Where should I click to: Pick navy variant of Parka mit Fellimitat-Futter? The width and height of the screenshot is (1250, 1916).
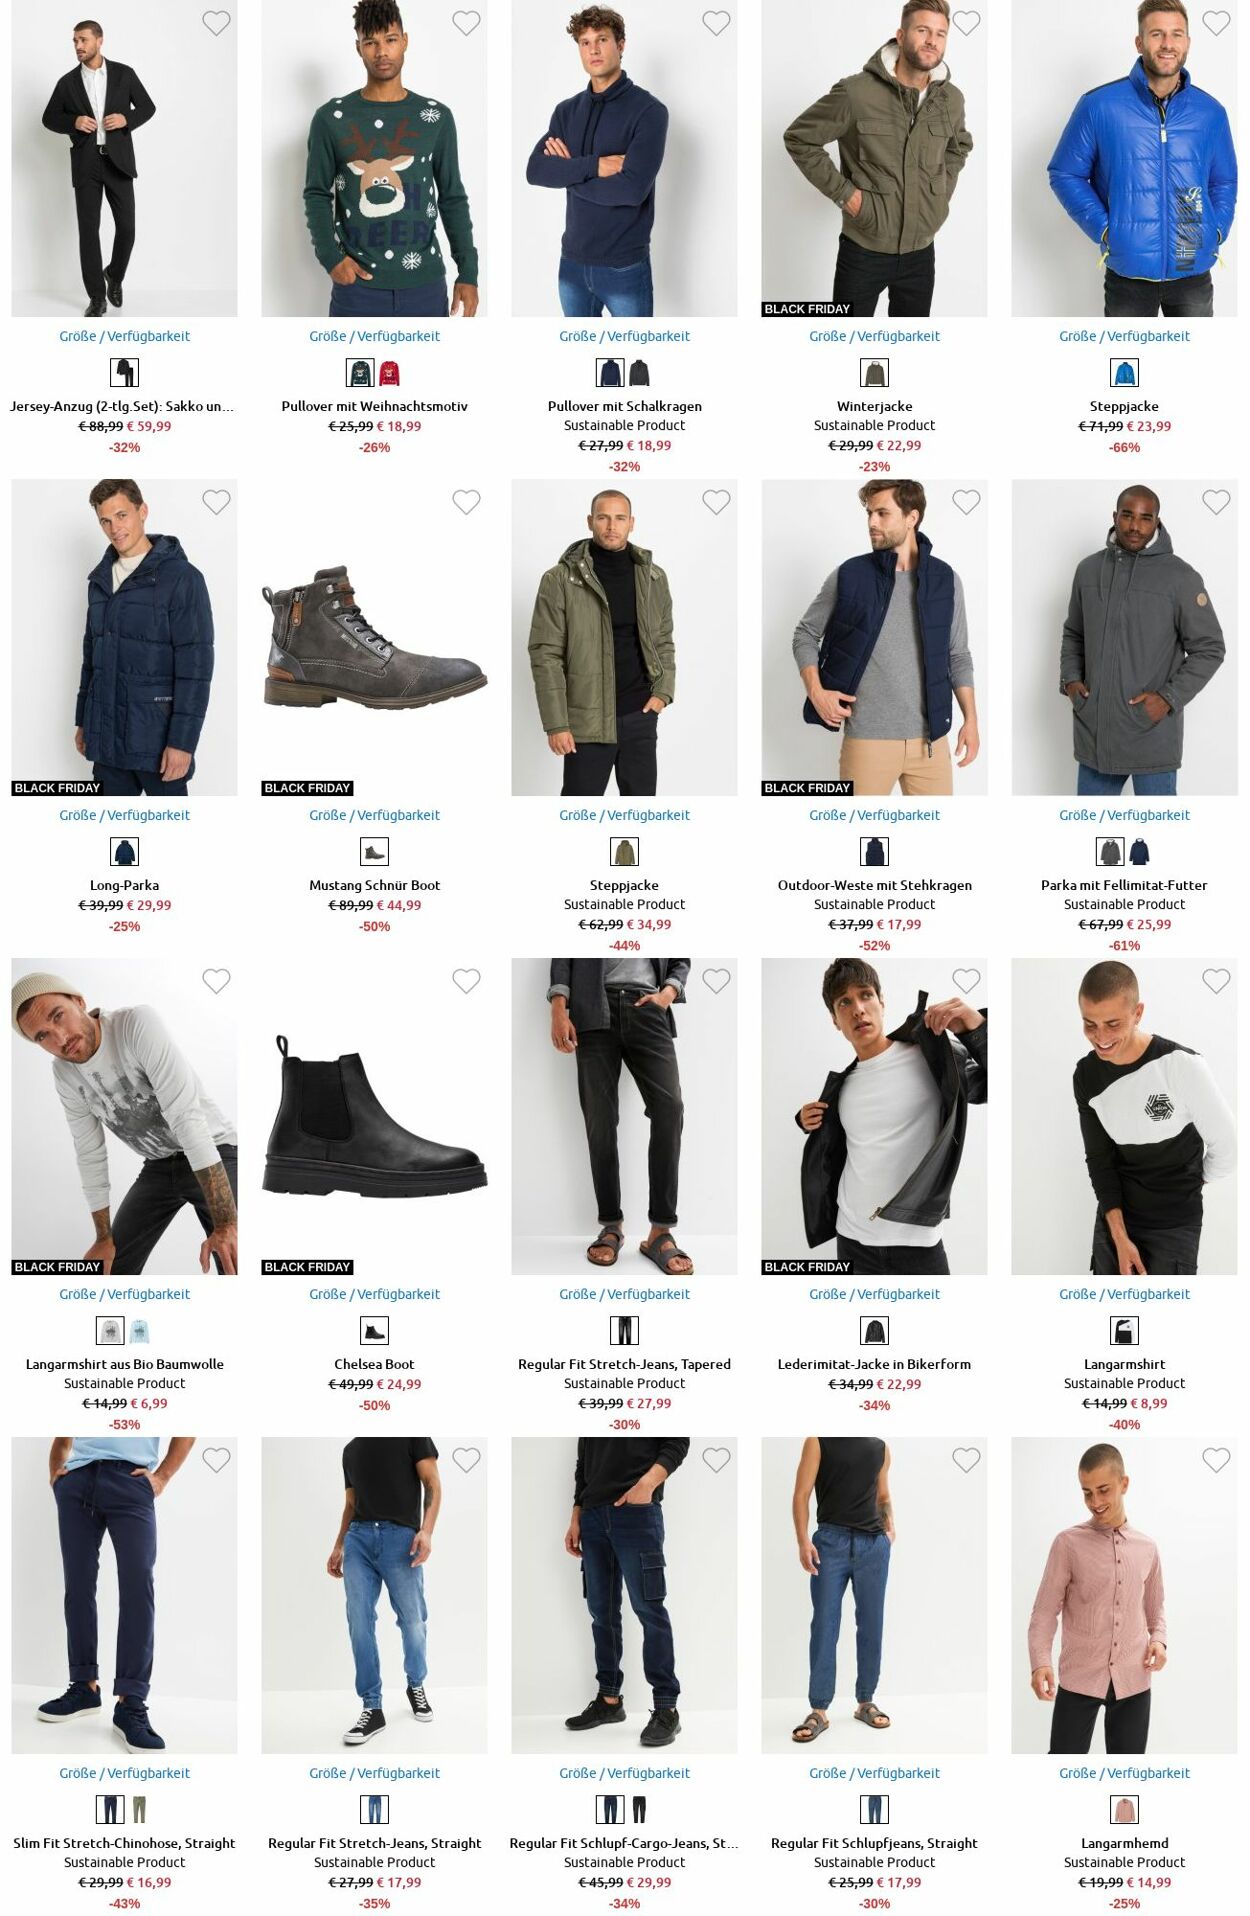1139,852
